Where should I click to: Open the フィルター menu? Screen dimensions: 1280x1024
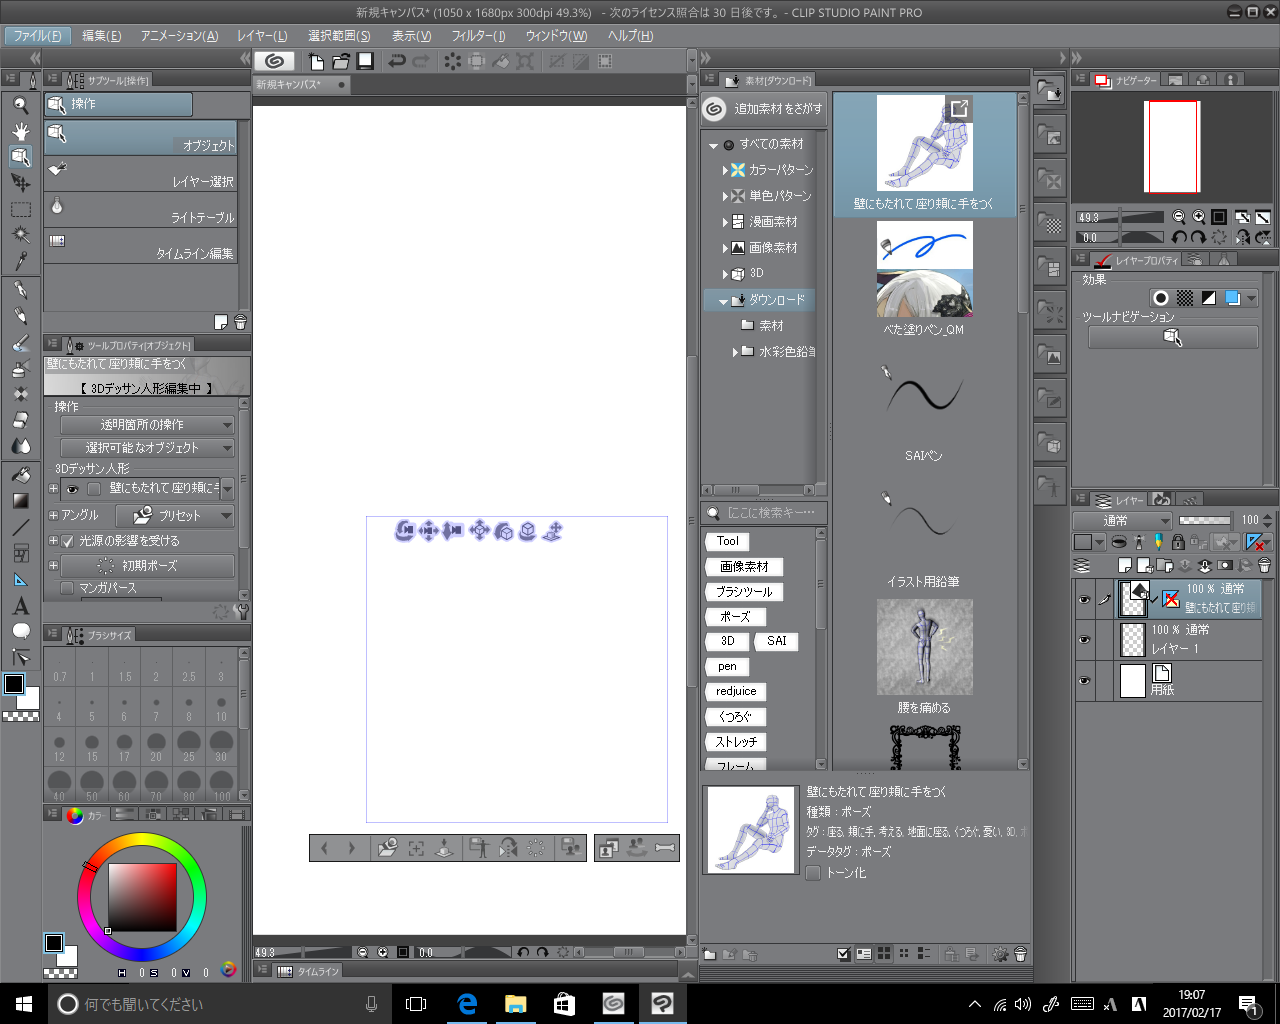[478, 36]
